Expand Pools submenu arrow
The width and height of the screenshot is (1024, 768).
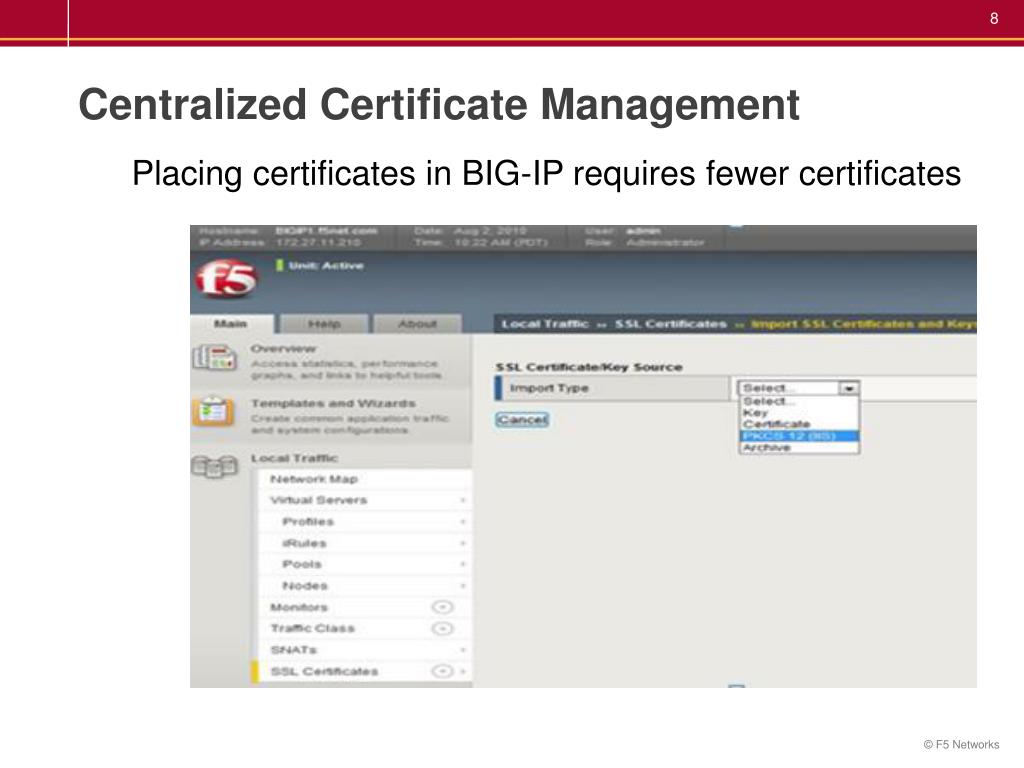(x=463, y=564)
